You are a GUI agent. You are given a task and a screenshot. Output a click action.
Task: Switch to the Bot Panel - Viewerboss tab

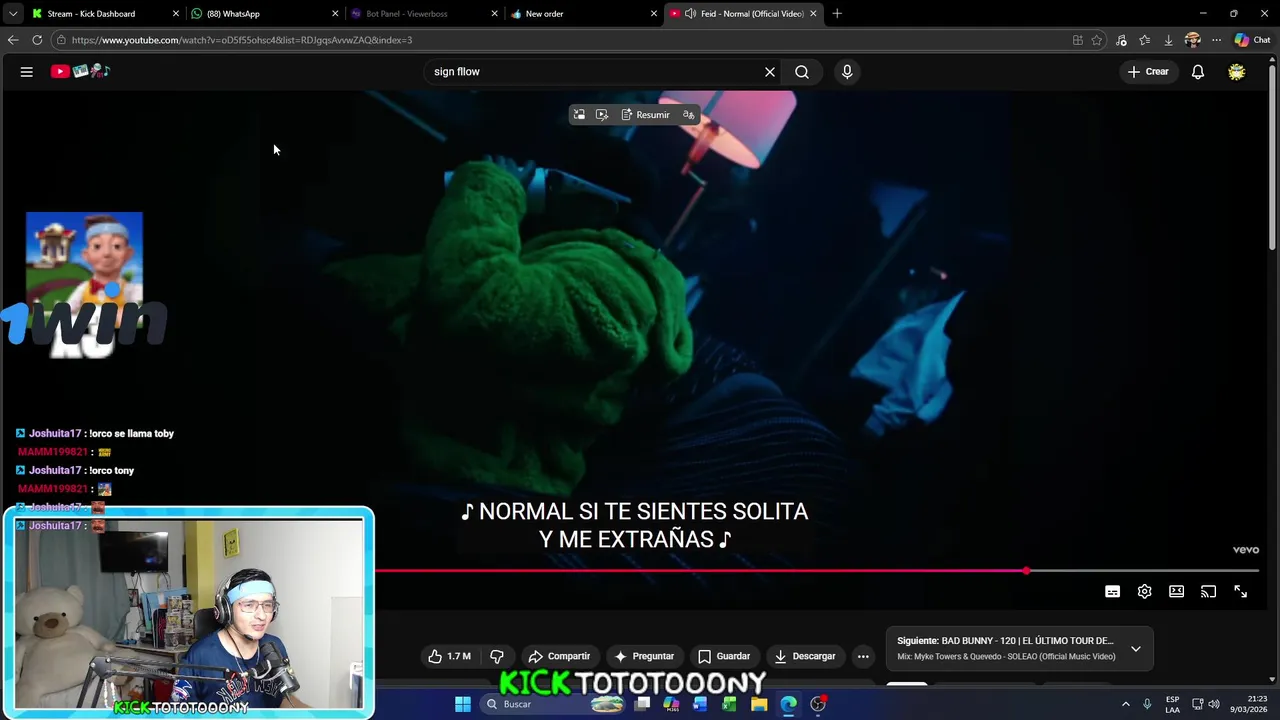422,14
